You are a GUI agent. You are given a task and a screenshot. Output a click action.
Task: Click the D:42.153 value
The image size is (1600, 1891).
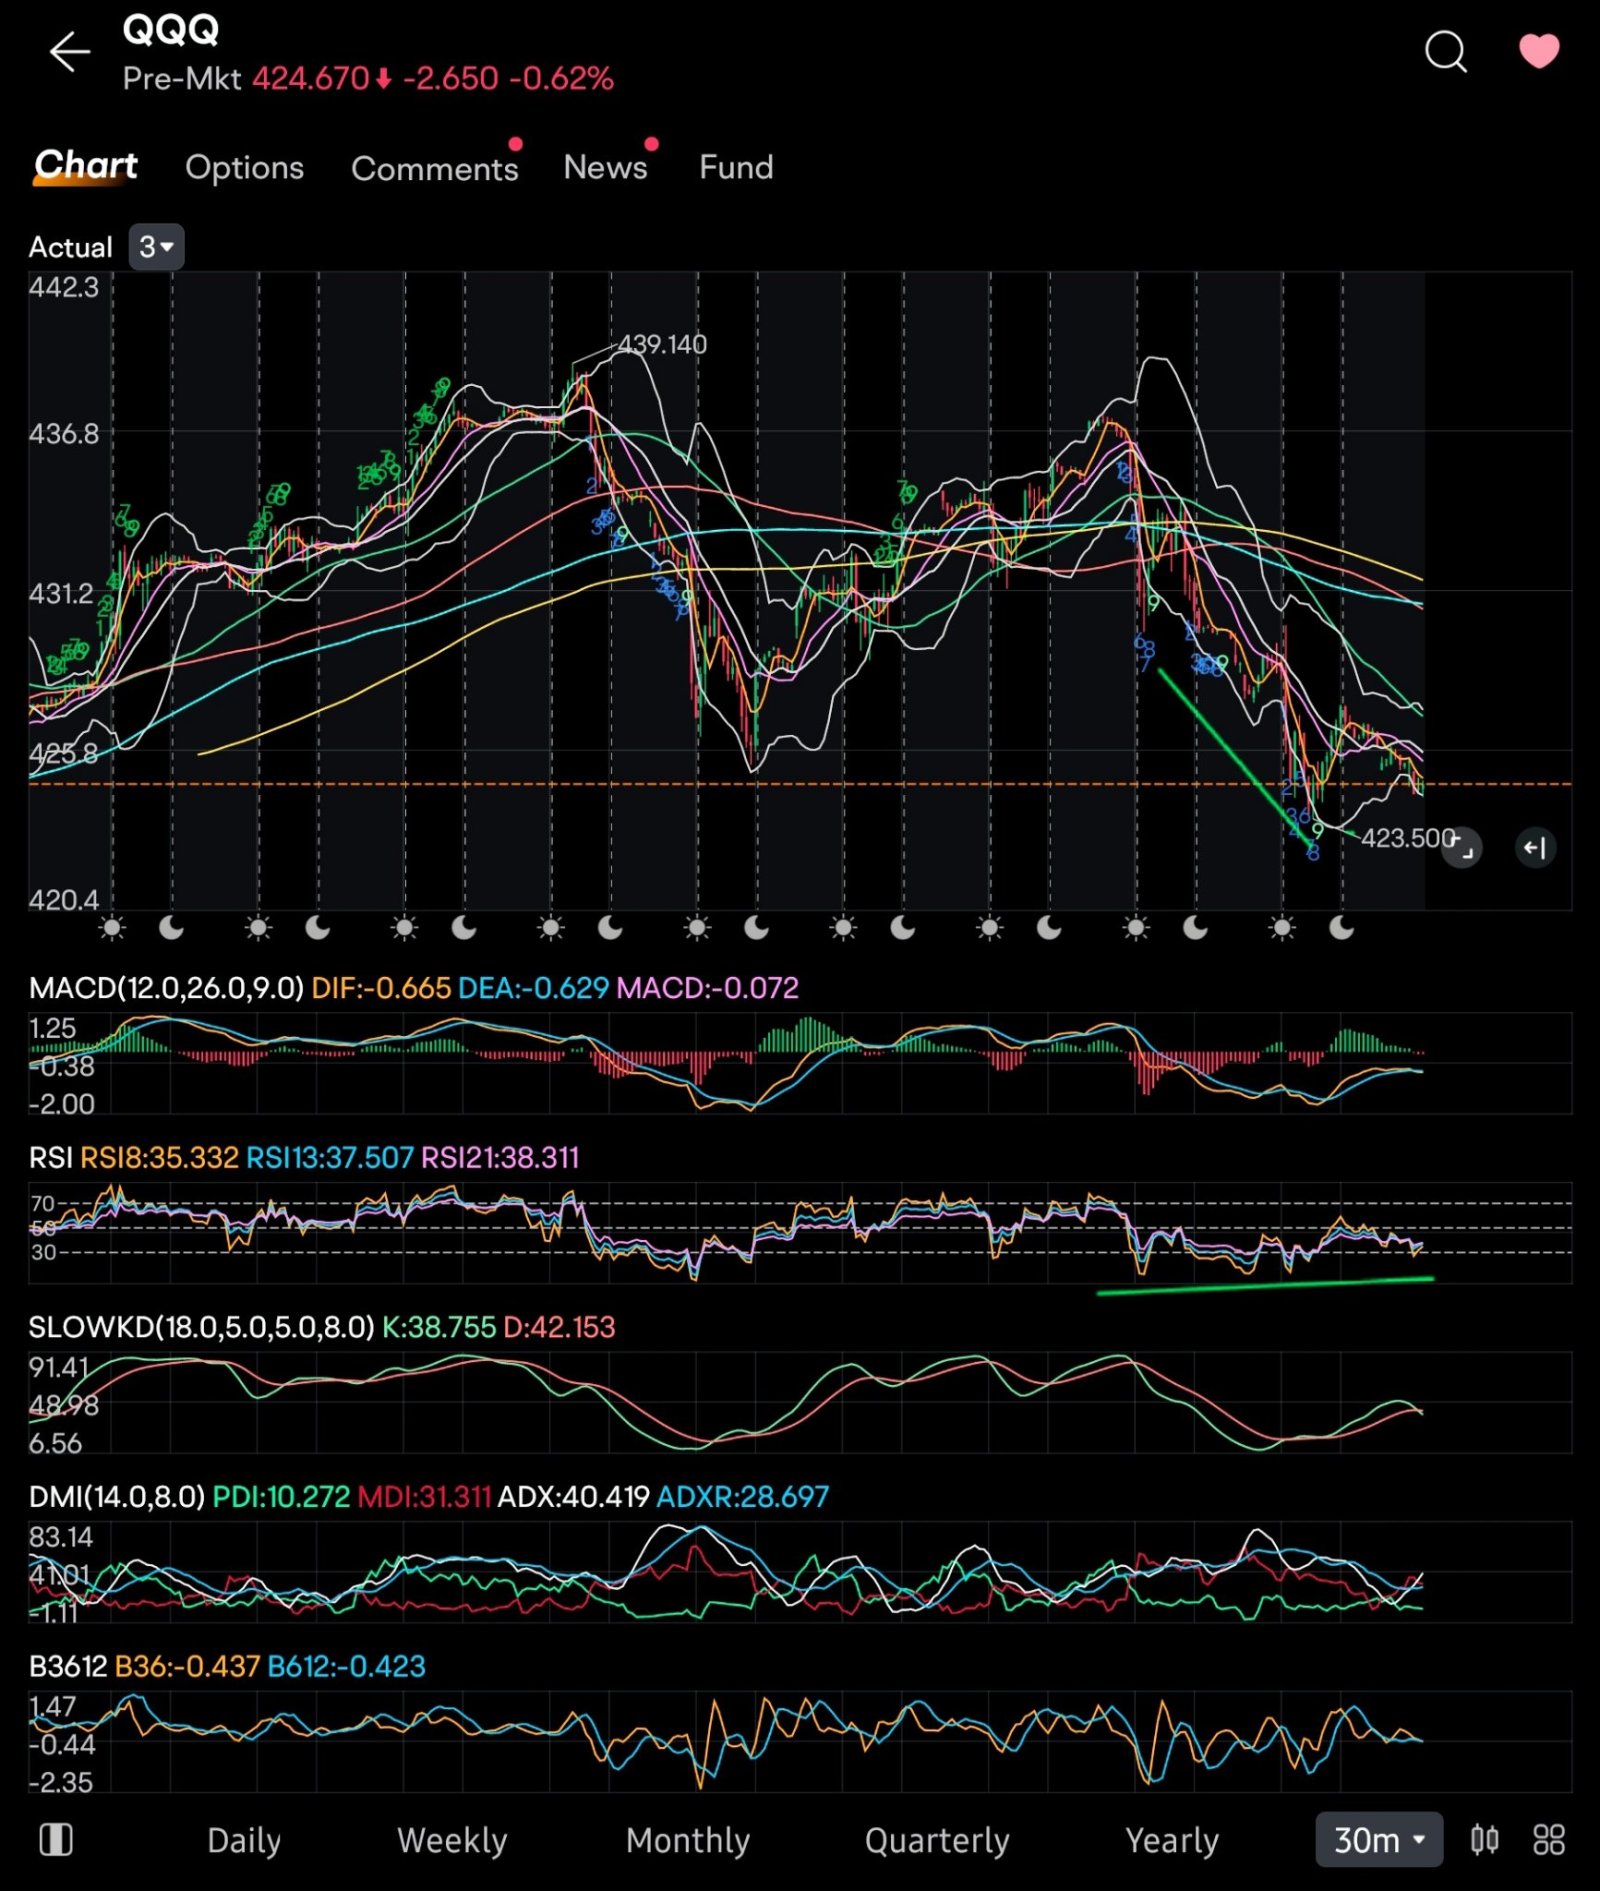tap(559, 1327)
